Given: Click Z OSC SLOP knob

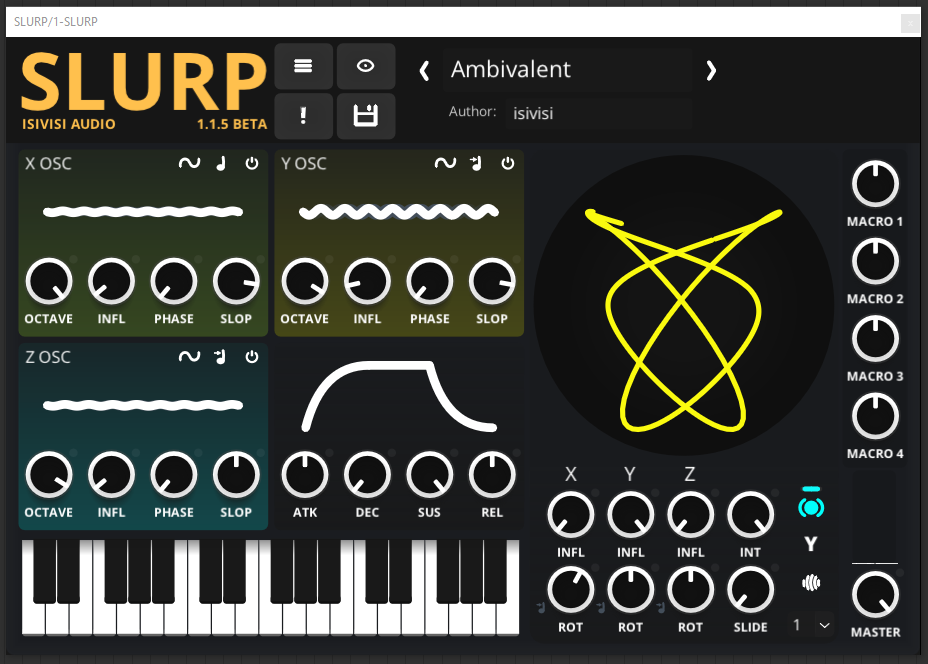Looking at the screenshot, I should click(x=236, y=475).
